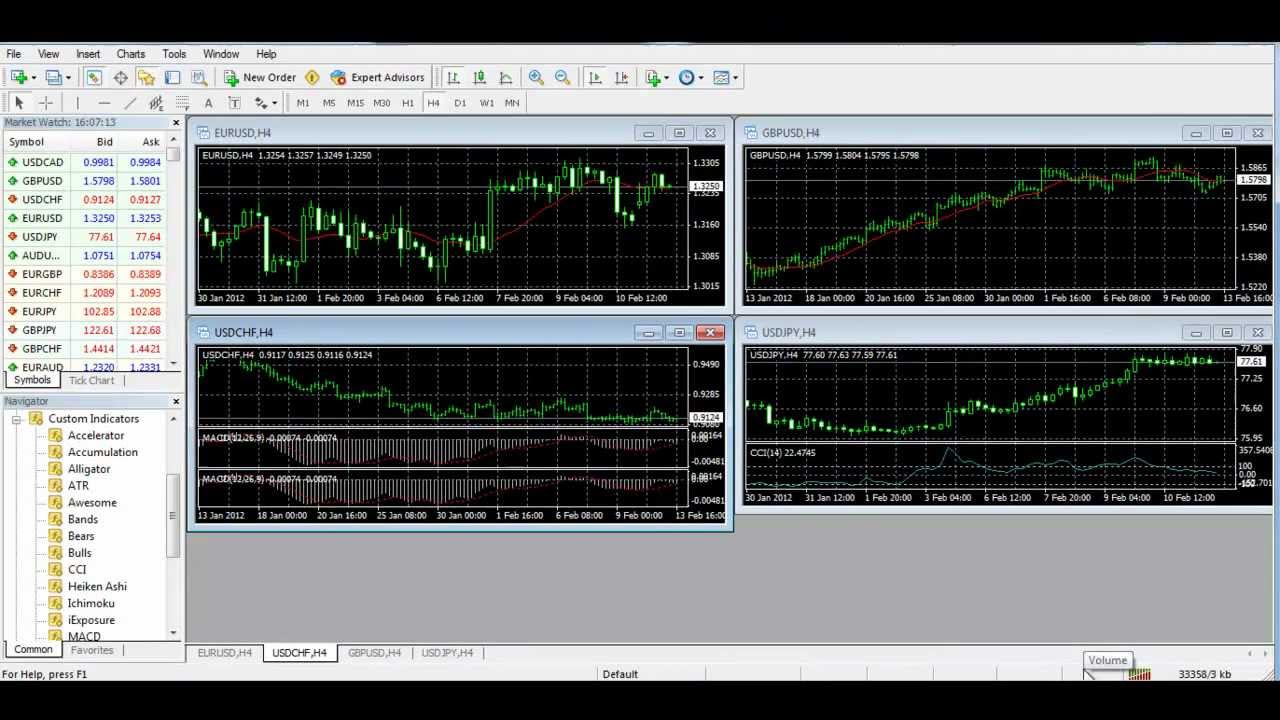This screenshot has width=1280, height=720.
Task: Toggle the Navigator panel star-folder icon
Action: pos(146,77)
